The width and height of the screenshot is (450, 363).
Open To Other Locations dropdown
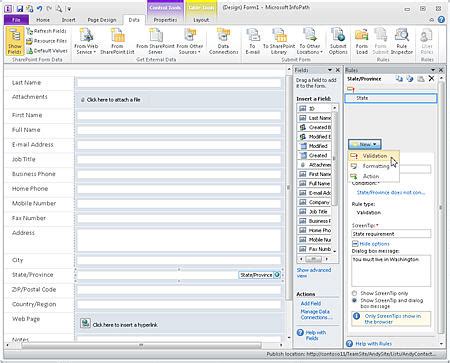[x=310, y=41]
